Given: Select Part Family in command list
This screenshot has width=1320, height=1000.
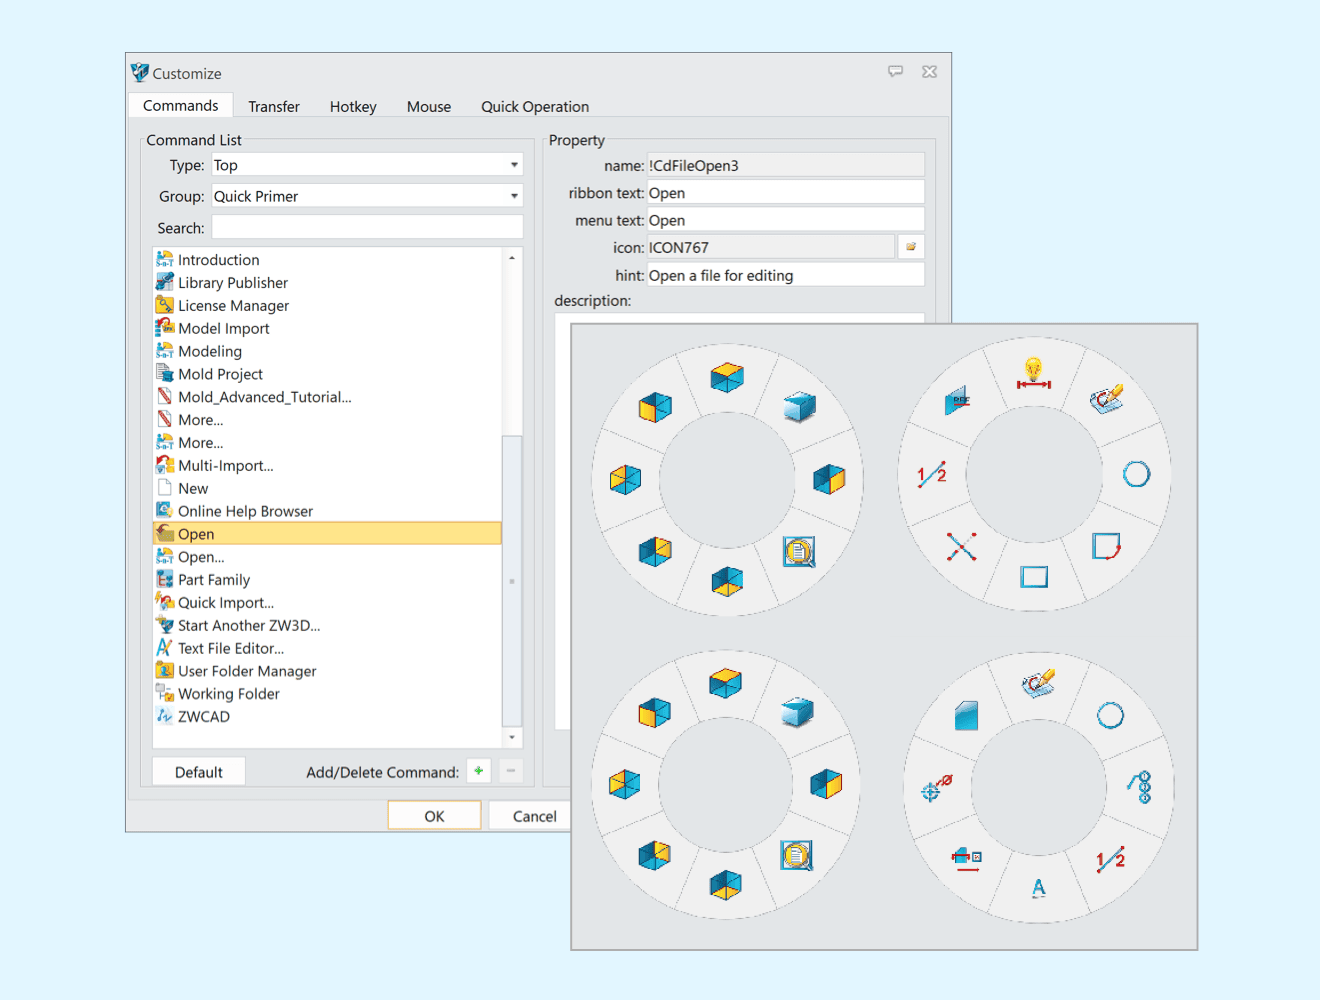Looking at the screenshot, I should coord(214,580).
